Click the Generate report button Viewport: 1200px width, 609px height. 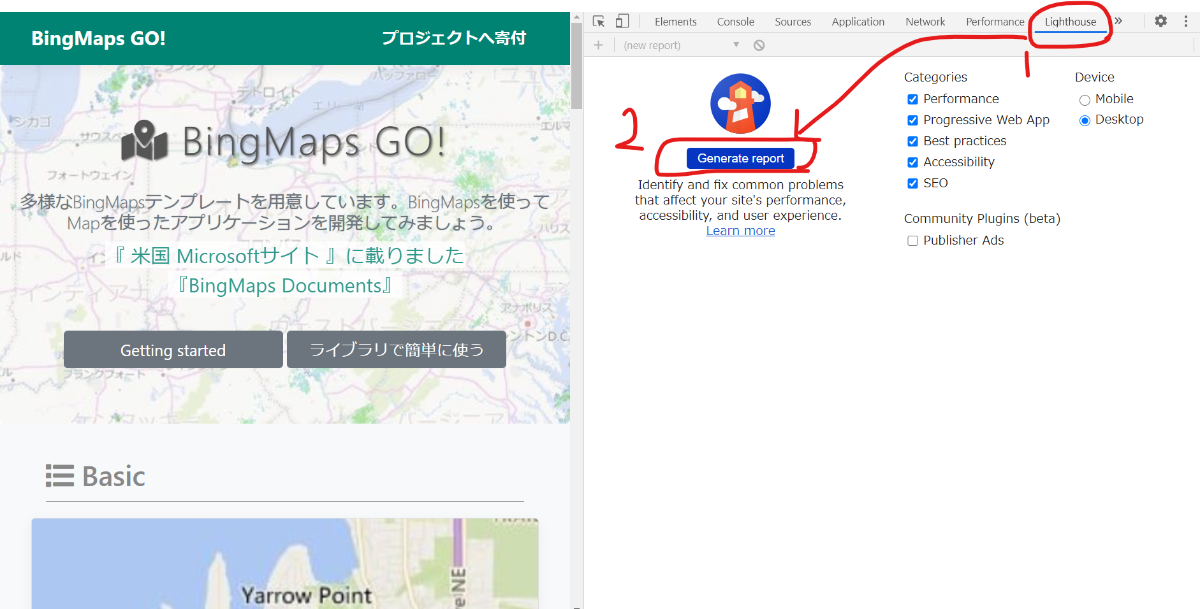point(740,158)
